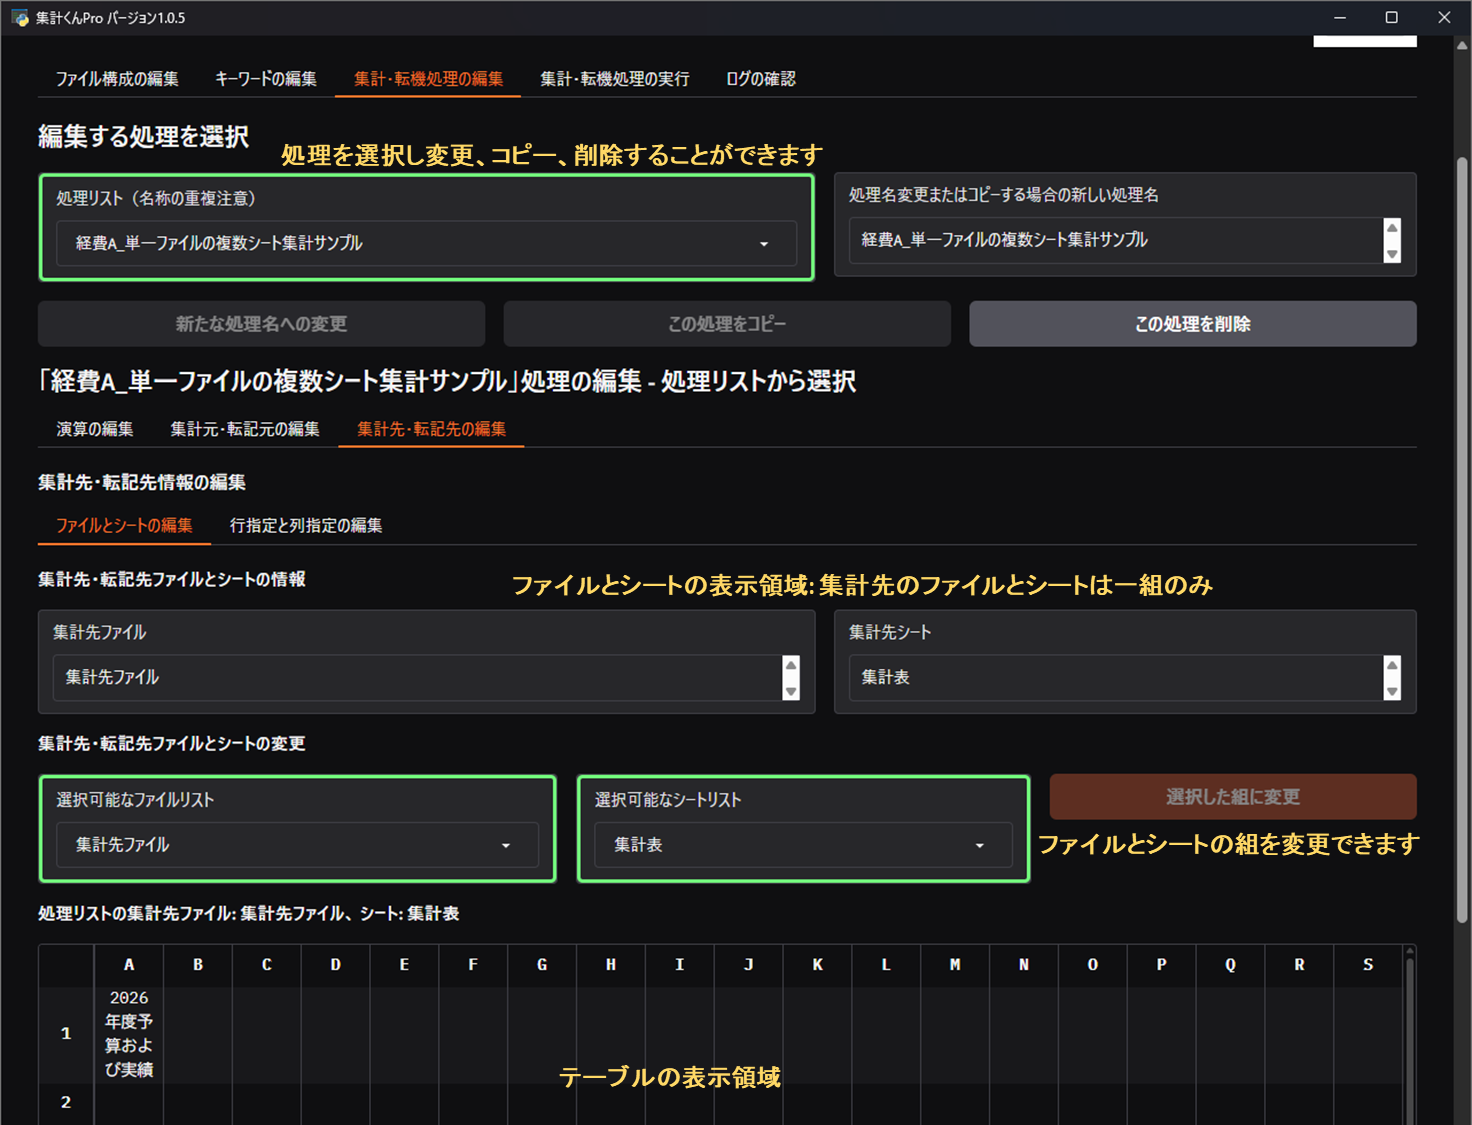The image size is (1472, 1125).
Task: Click the new process name text field
Action: coord(1115,240)
